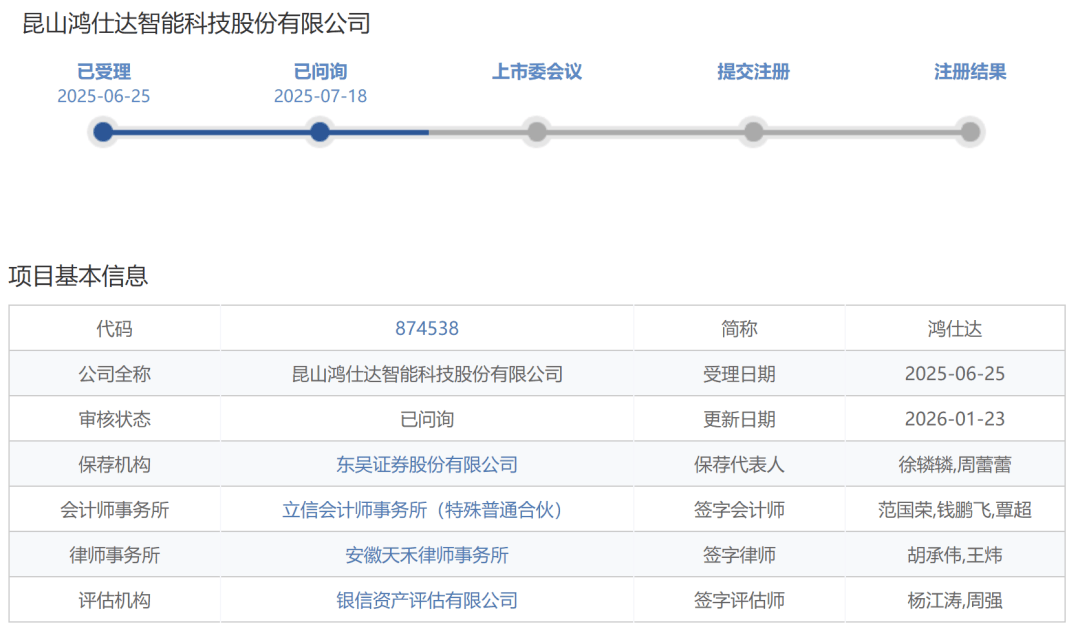Click the 注册结果 stage dot
This screenshot has height=631, width=1080.
(x=970, y=132)
